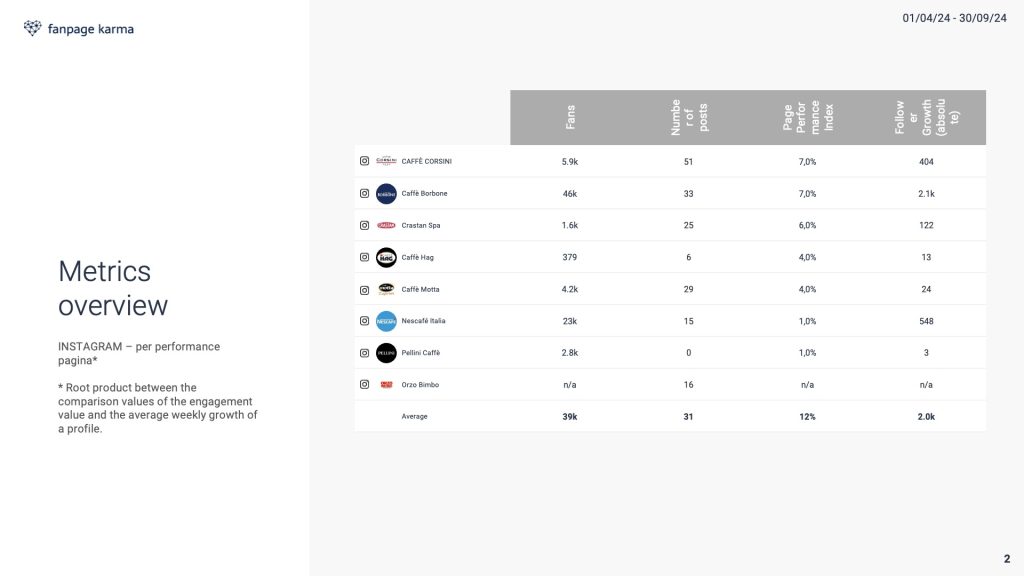This screenshot has height=576, width=1024.
Task: Open the Caffè Borbone profile name
Action: 424,193
